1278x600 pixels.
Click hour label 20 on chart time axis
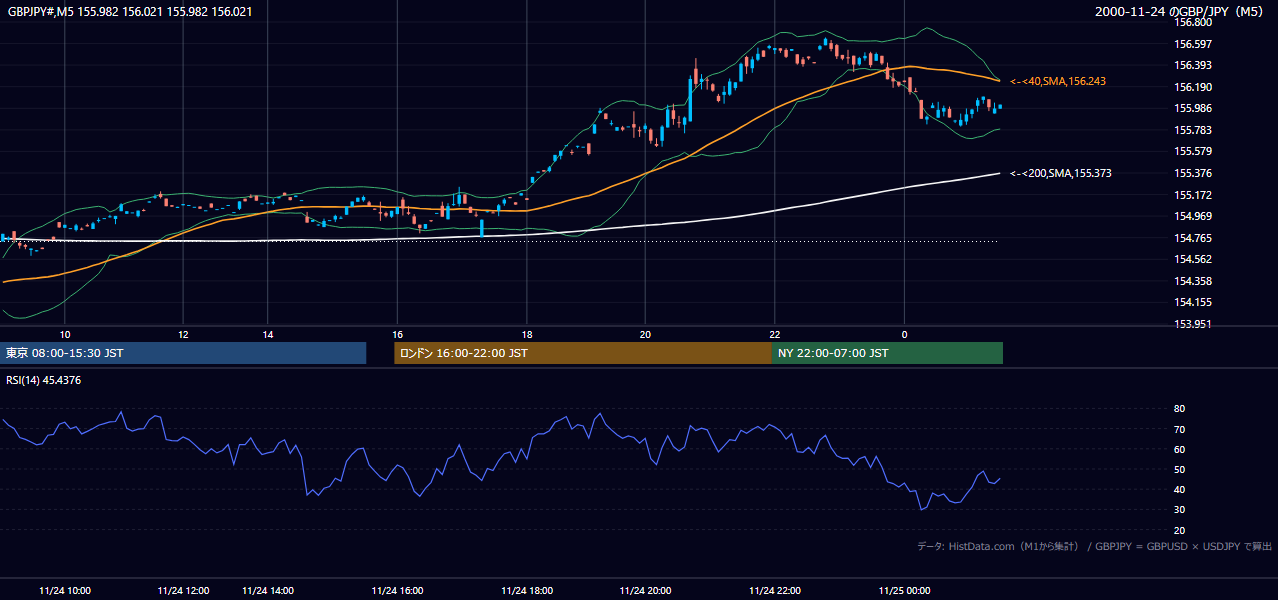645,334
